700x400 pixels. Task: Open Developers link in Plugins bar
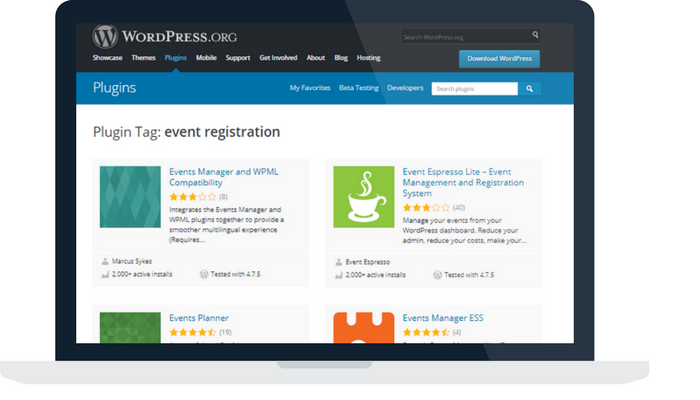tap(405, 88)
